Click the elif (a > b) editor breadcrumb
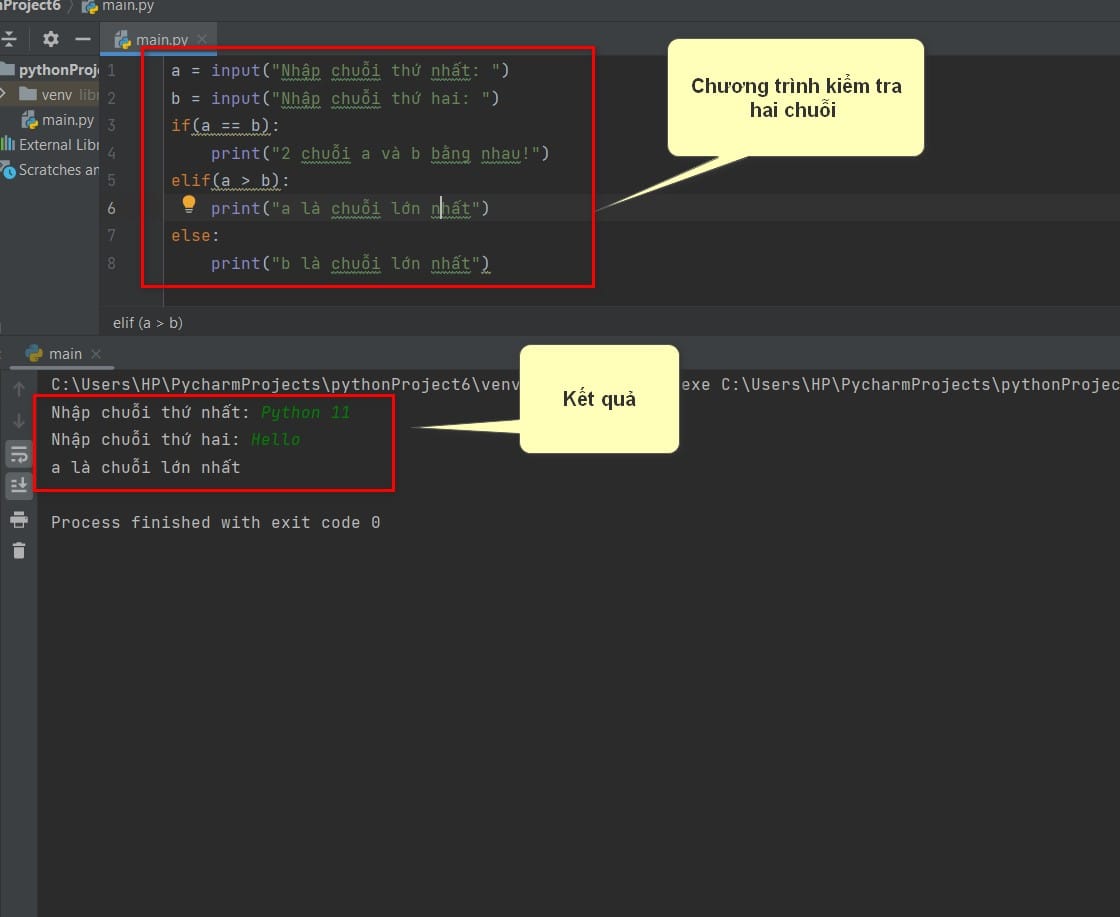This screenshot has width=1120, height=917. point(148,323)
